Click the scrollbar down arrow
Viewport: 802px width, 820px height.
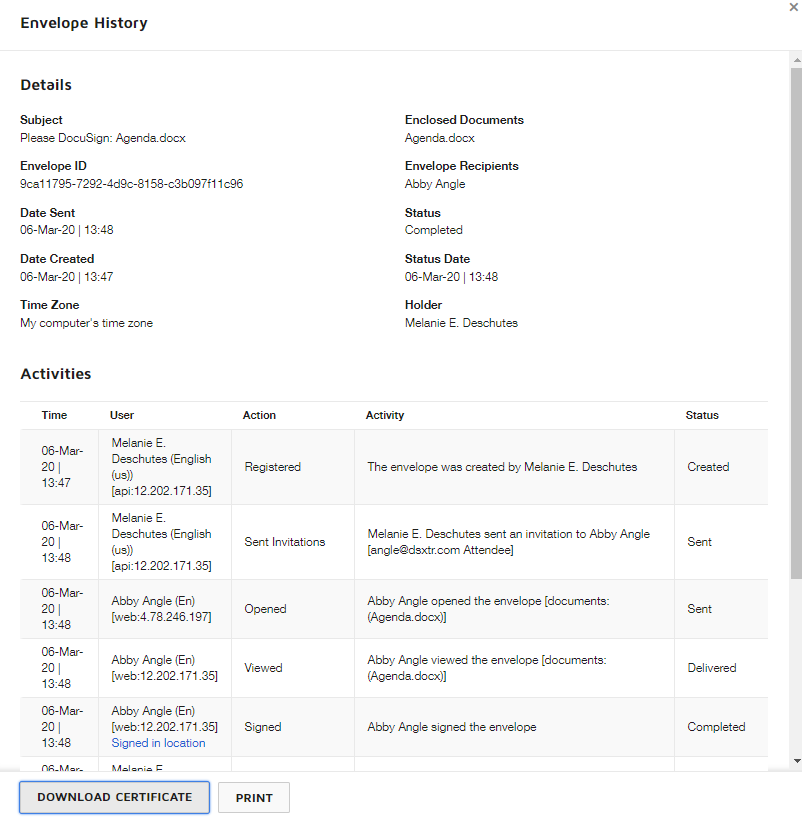coord(796,761)
